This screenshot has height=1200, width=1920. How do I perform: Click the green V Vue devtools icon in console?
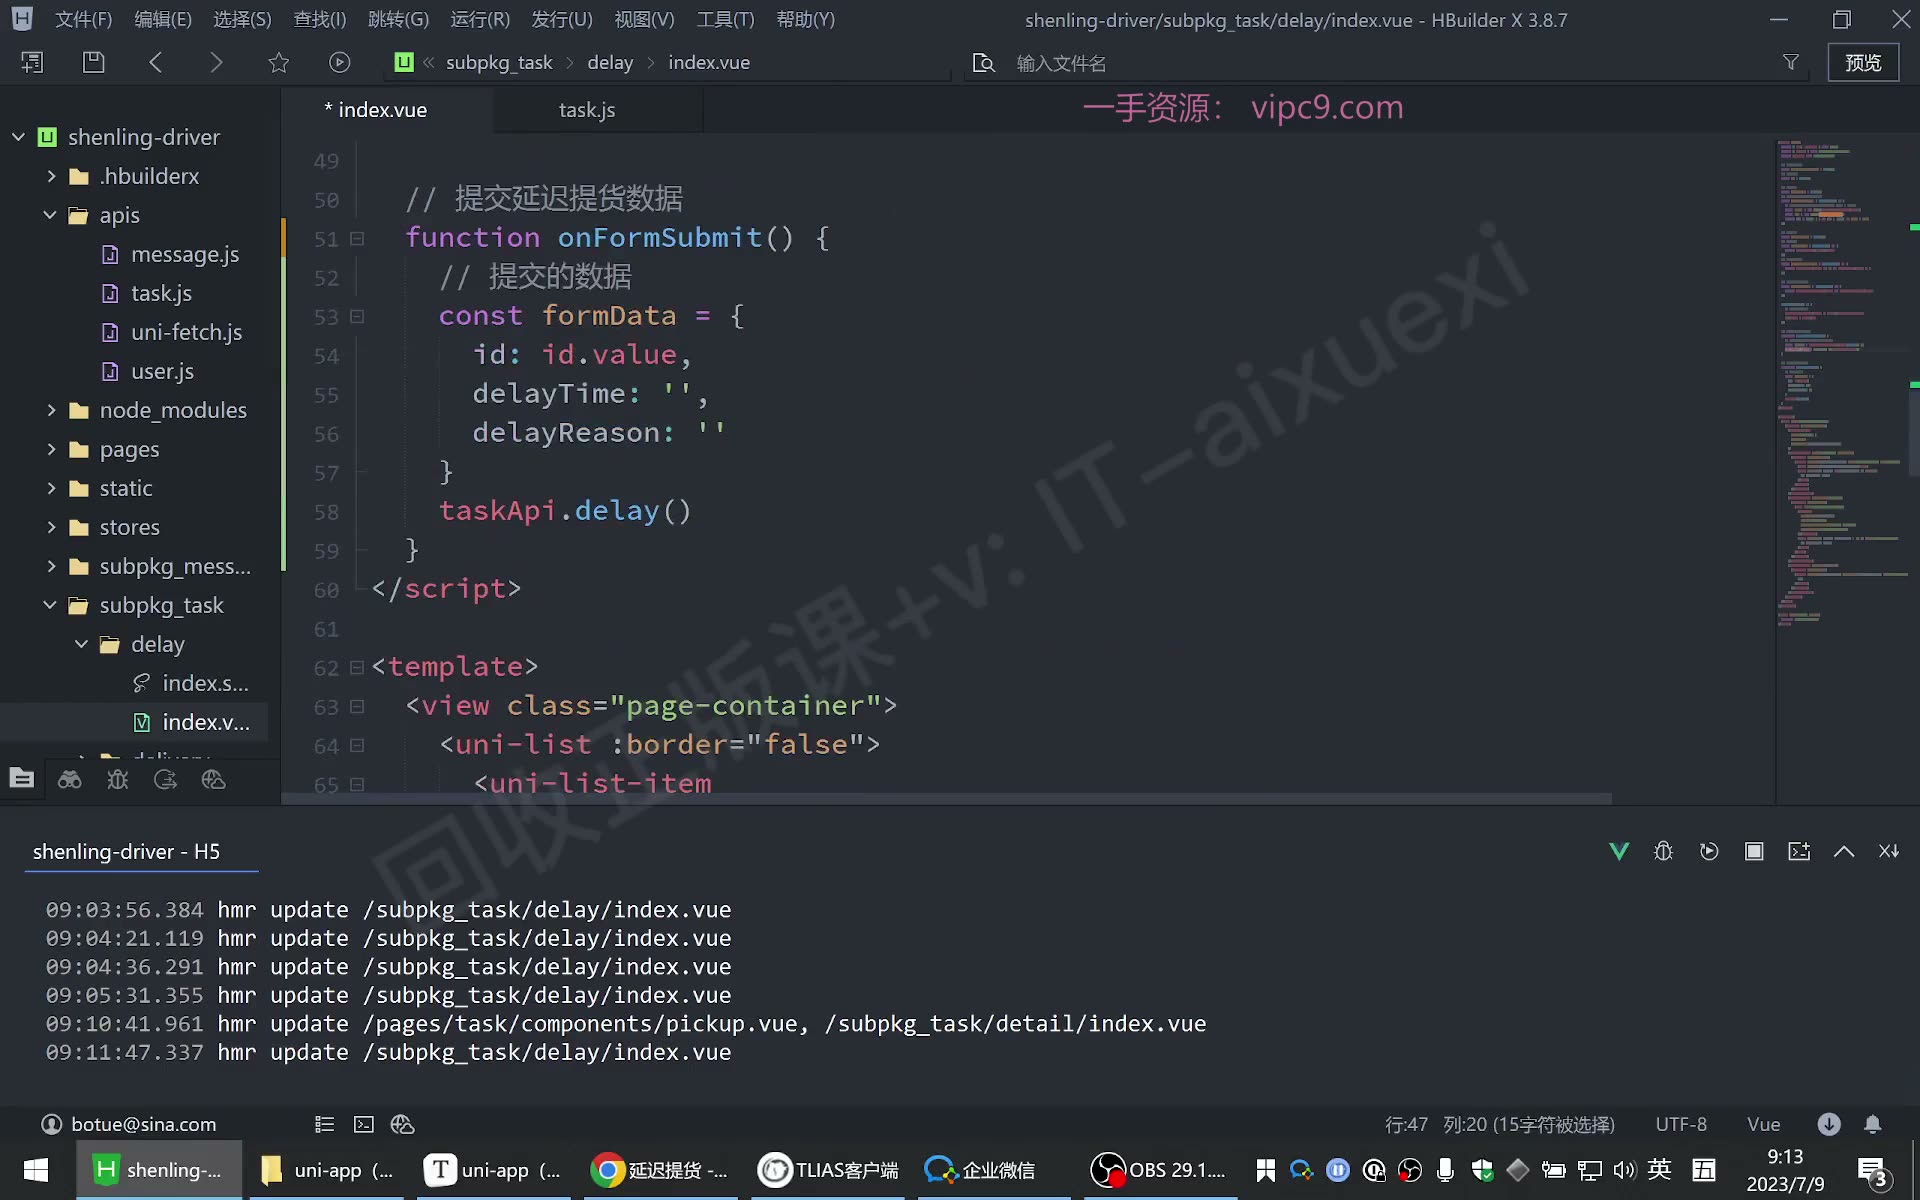coord(1619,851)
